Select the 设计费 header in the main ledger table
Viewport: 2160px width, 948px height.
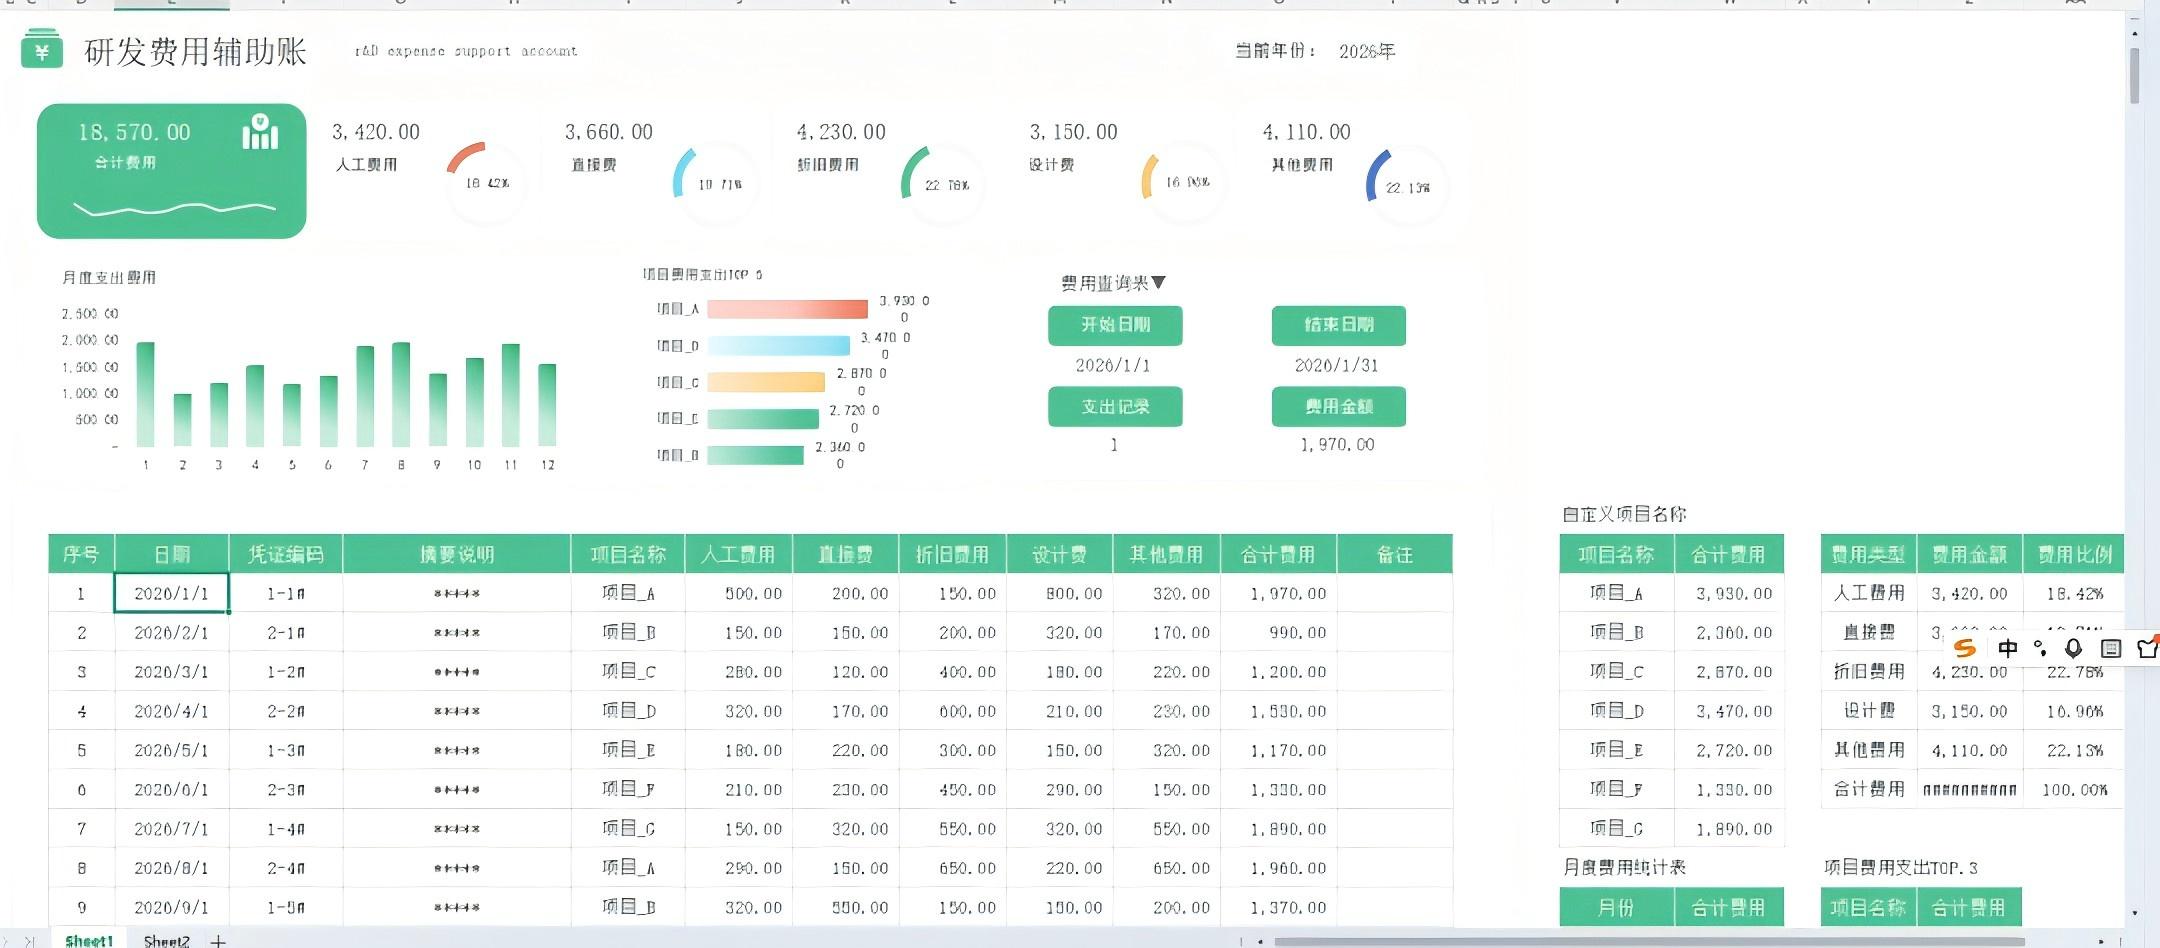click(1059, 554)
